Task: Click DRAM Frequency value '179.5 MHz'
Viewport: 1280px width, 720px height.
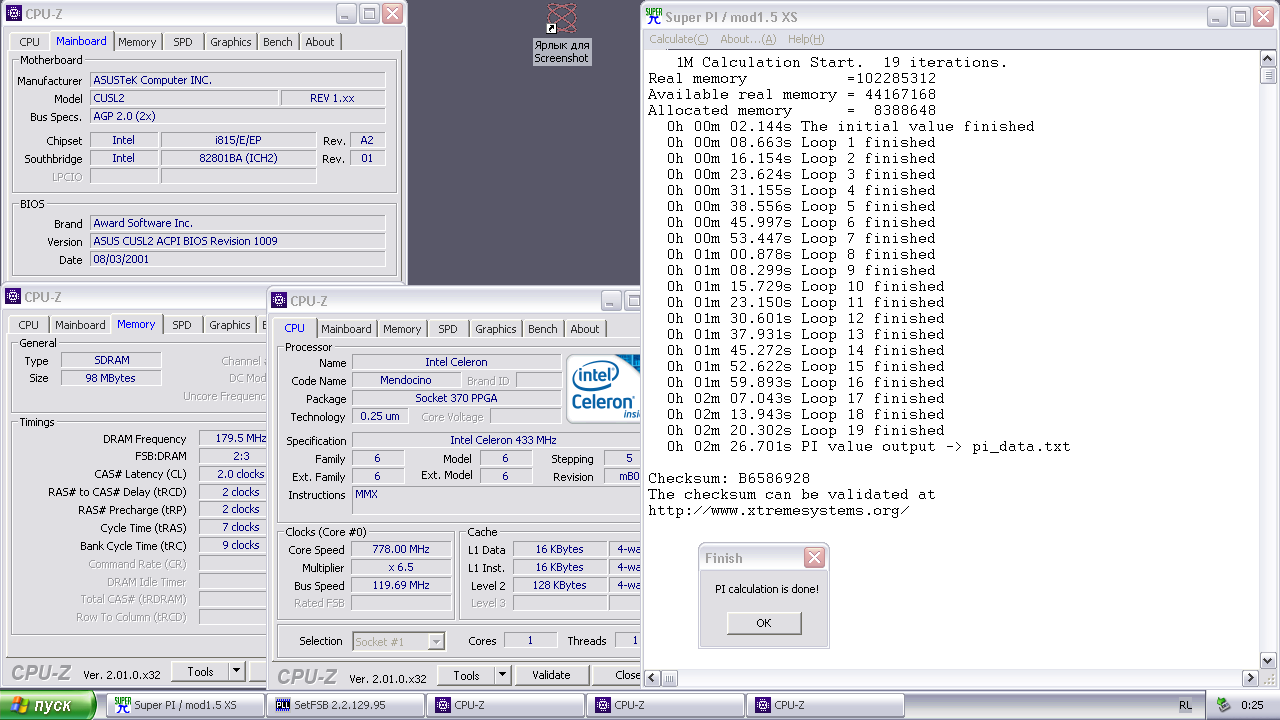Action: (x=233, y=438)
